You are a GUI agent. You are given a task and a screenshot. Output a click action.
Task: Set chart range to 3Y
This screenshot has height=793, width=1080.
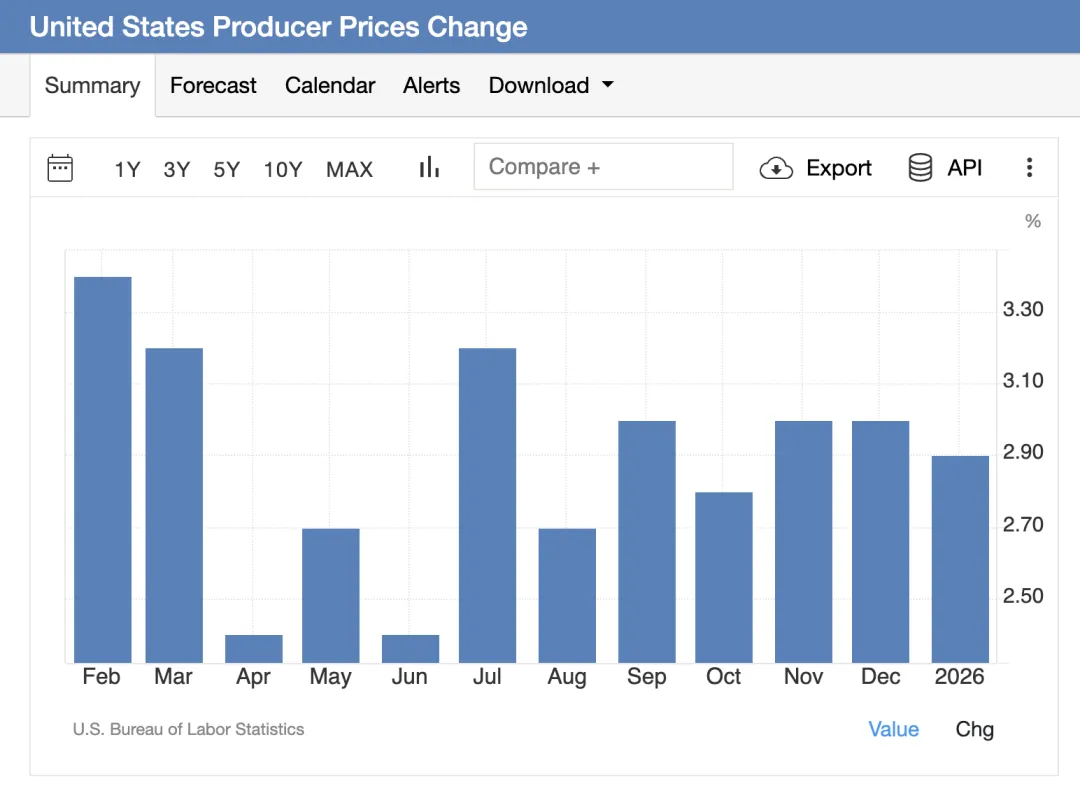point(177,170)
